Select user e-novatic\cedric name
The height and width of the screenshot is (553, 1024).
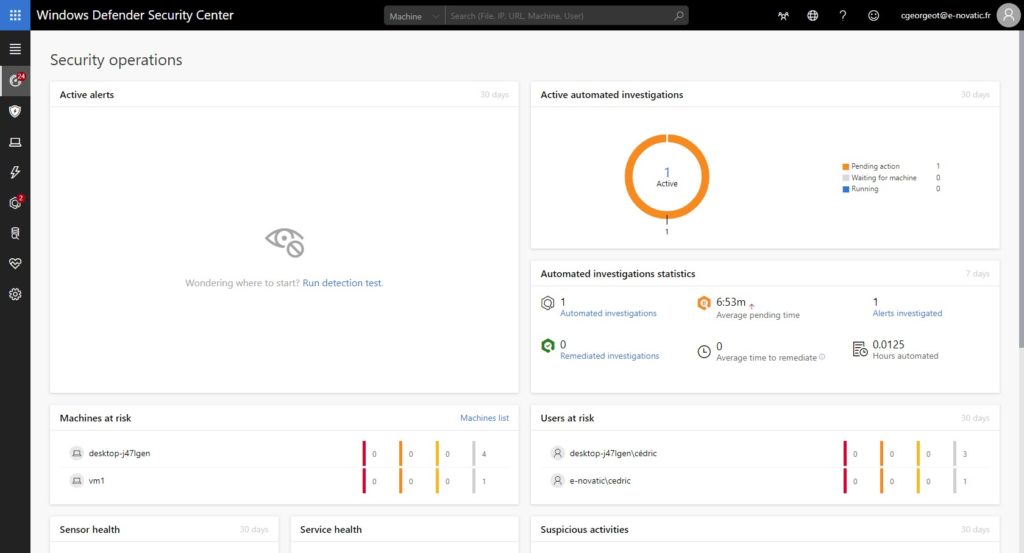tap(600, 481)
